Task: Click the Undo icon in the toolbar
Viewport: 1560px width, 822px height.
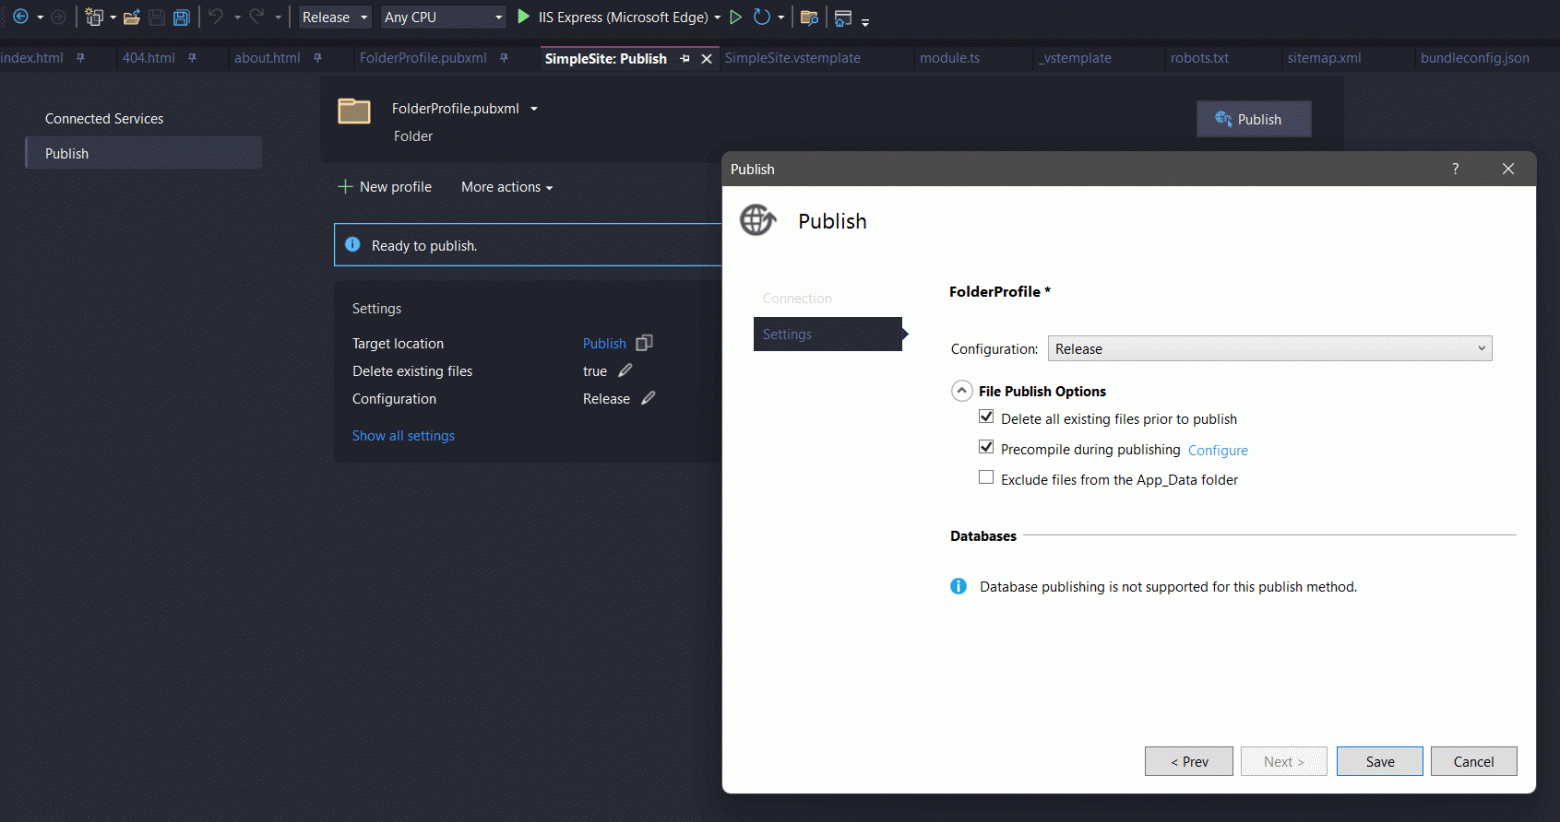Action: (x=213, y=17)
